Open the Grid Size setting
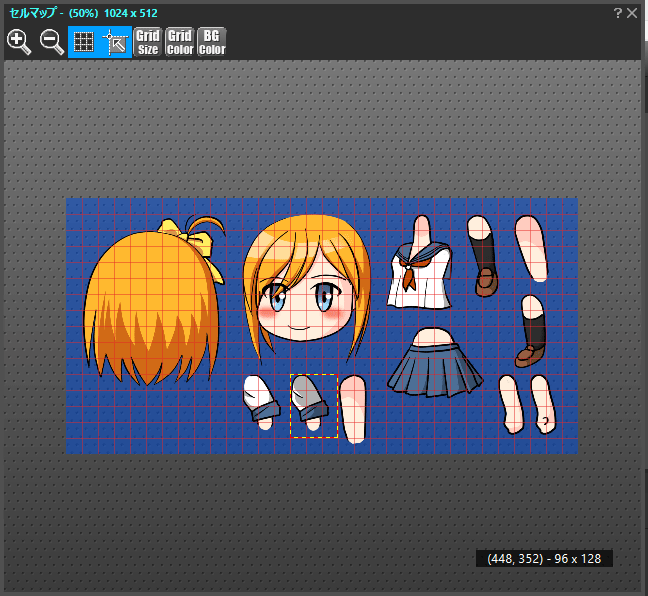 pos(148,42)
